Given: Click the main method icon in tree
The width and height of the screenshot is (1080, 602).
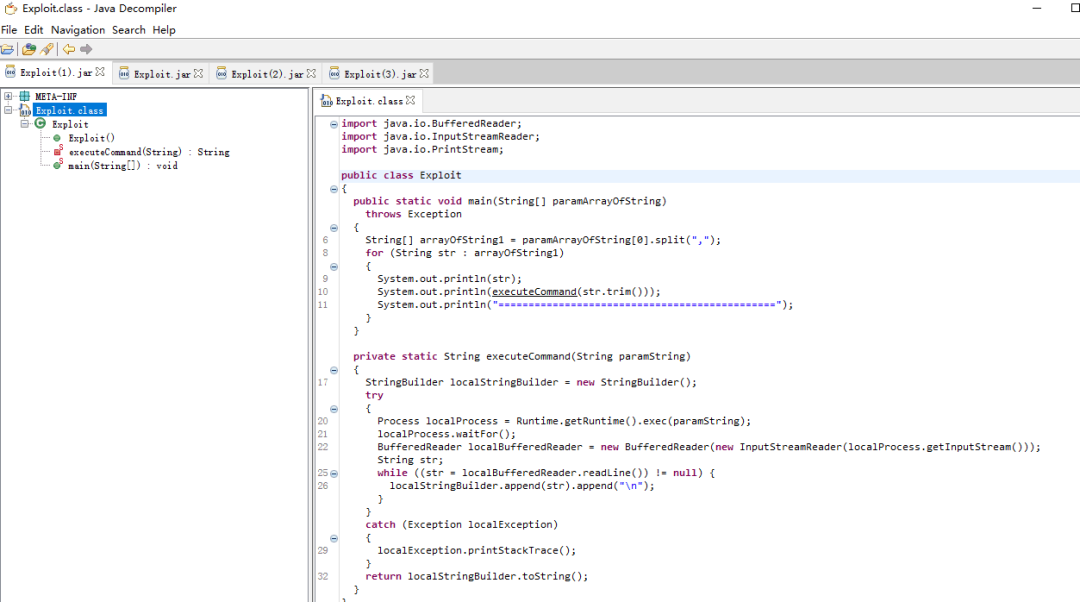Looking at the screenshot, I should point(58,164).
